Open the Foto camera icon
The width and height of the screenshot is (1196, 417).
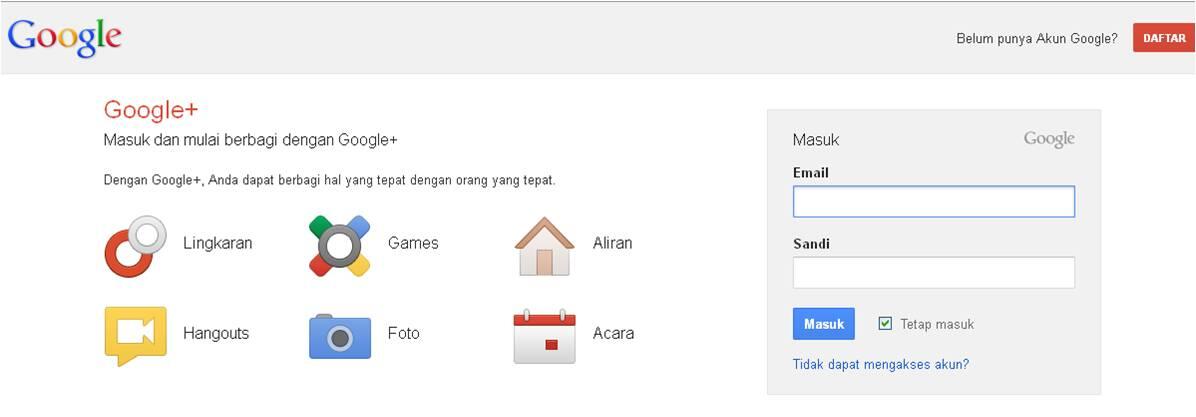pos(339,336)
